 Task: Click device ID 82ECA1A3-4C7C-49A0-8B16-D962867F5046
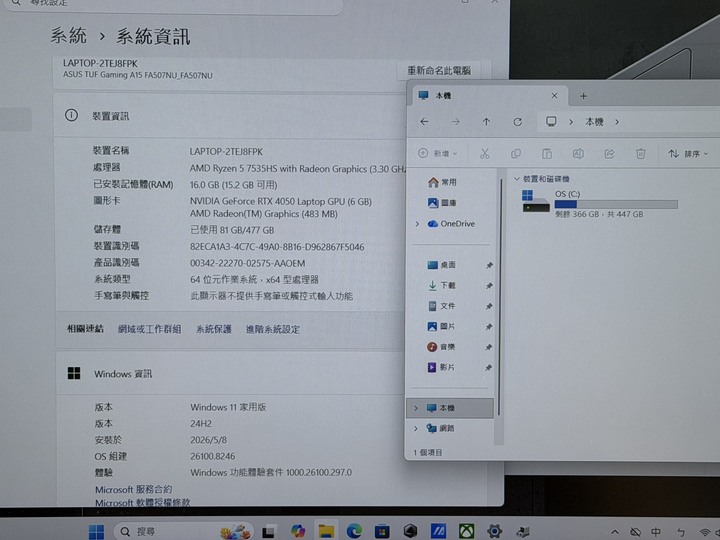277,247
